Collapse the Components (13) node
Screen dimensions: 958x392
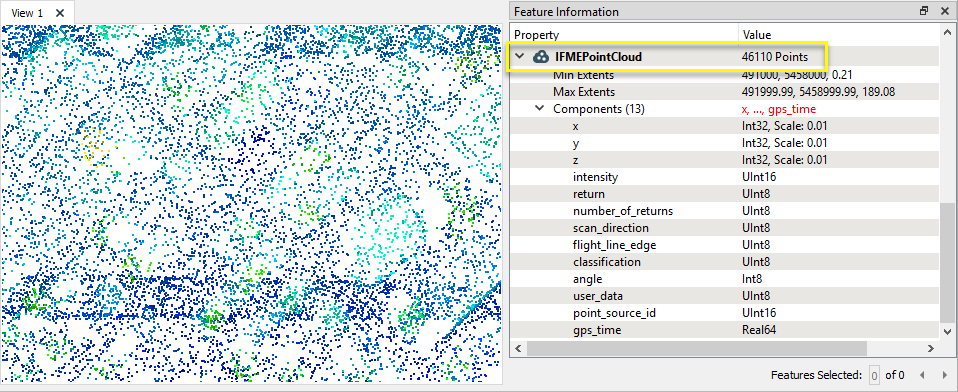tap(539, 109)
